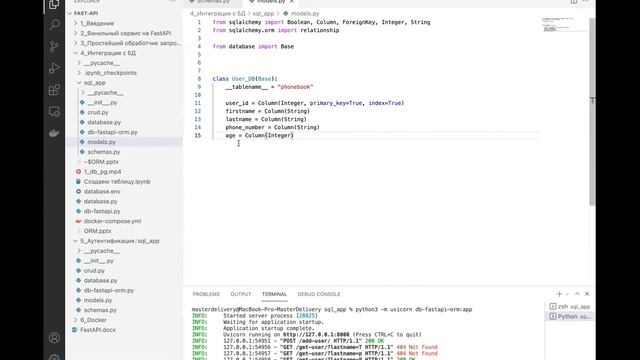Click line number 8 in the gutter
Image resolution: width=640 pixels, height=360 pixels.
pyautogui.click(x=199, y=79)
